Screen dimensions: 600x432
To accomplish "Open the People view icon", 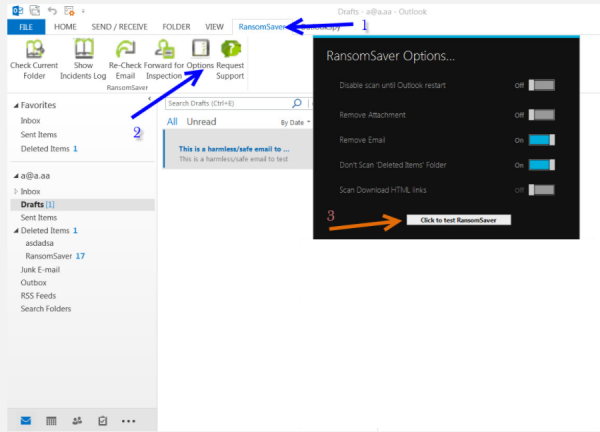I will (77, 421).
